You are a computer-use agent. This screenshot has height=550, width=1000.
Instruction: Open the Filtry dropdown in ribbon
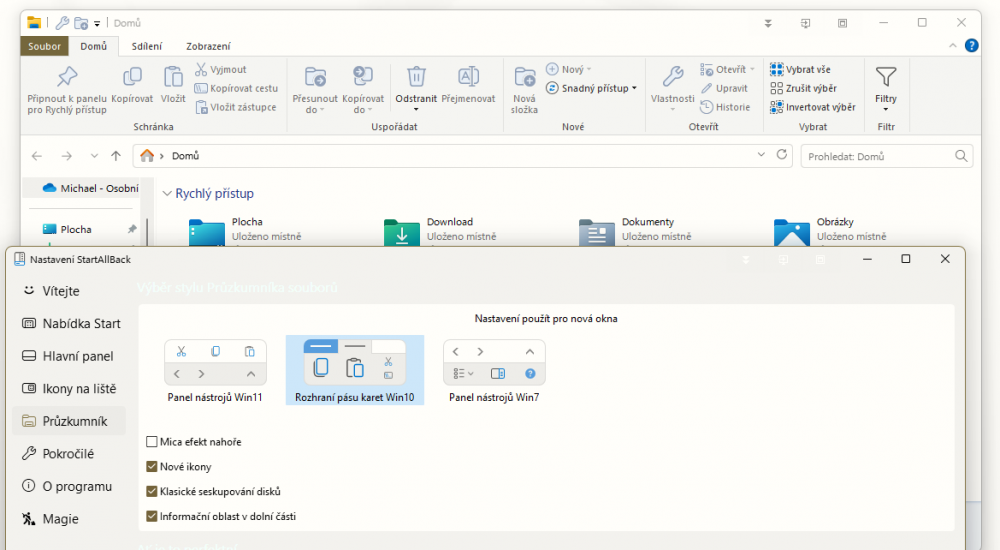coord(885,88)
